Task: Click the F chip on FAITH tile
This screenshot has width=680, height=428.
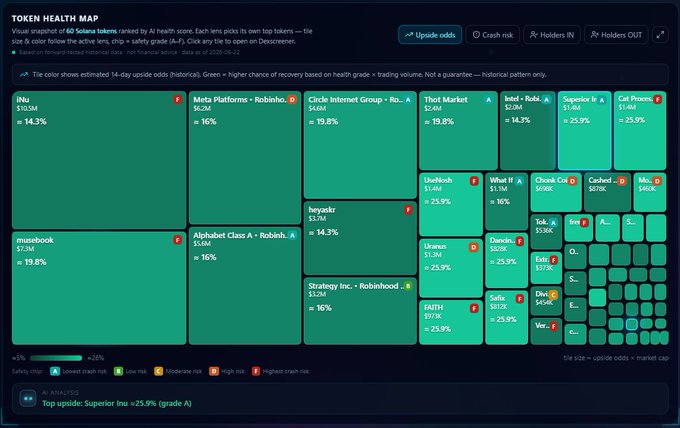Action: pyautogui.click(x=474, y=308)
